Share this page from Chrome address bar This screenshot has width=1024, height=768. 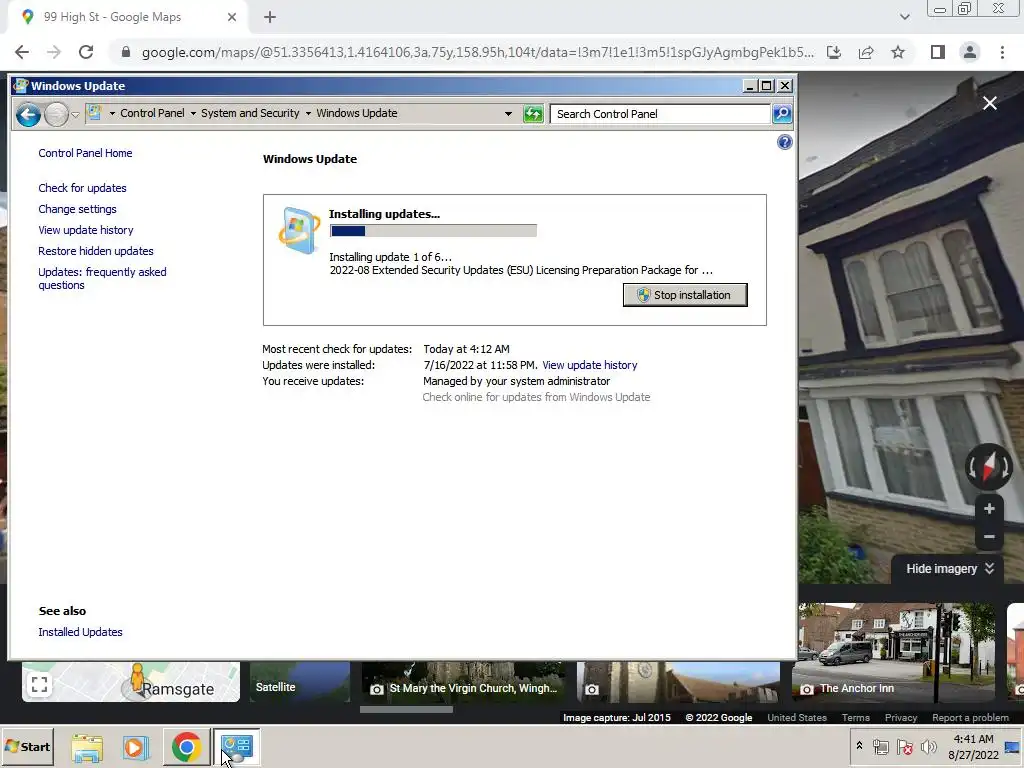[866, 52]
